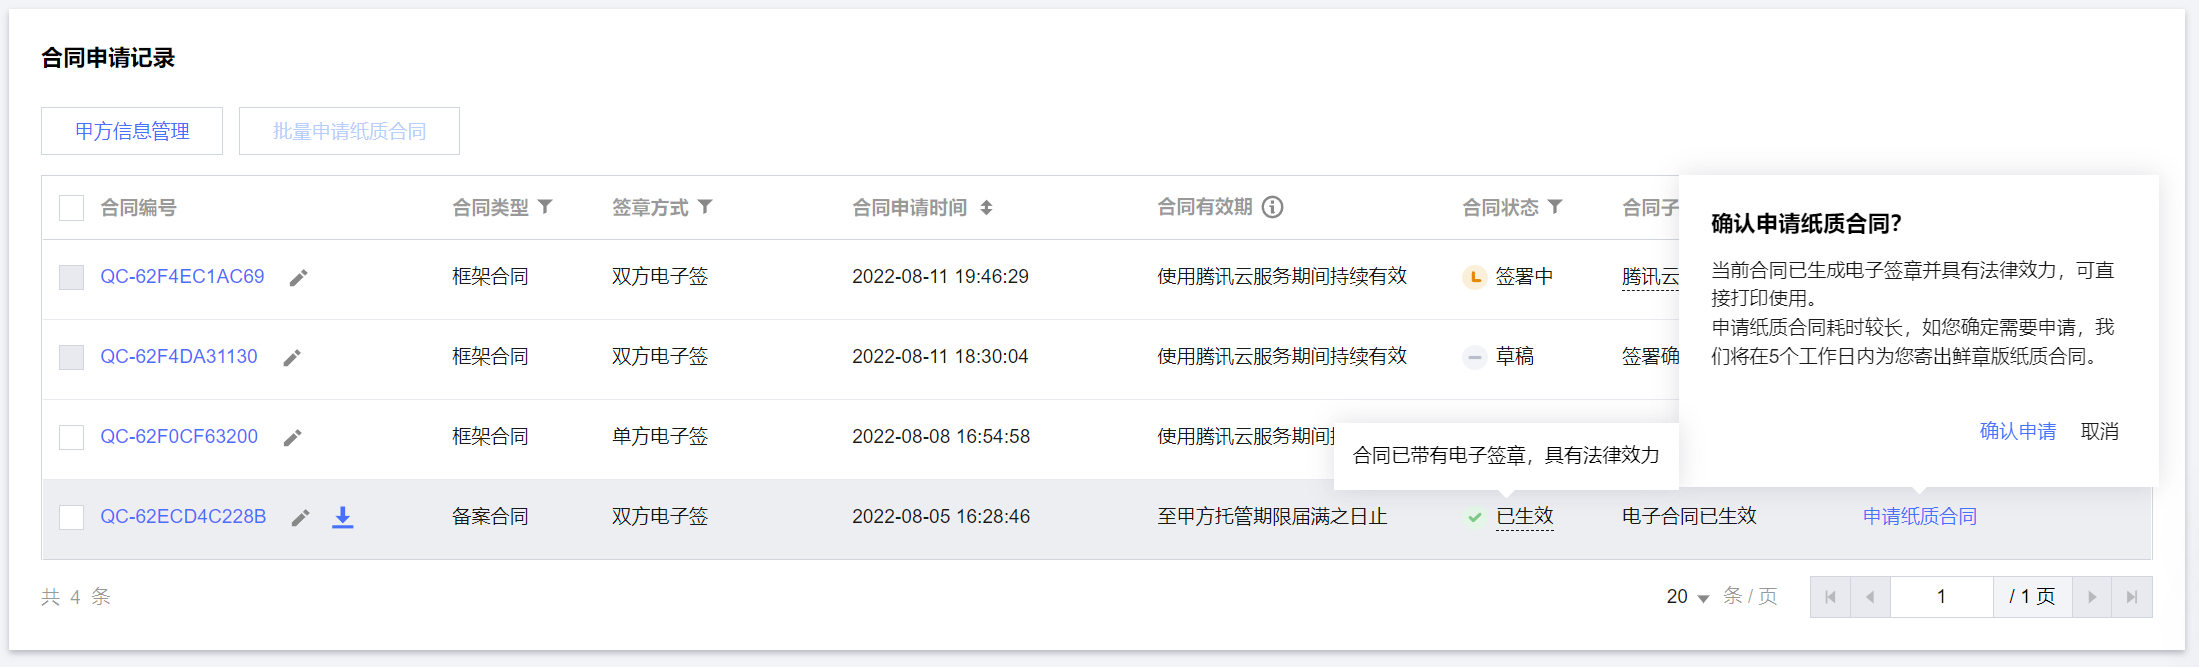2199x667 pixels.
Task: Click info icon beside 合同有效期 header
Action: click(1272, 207)
